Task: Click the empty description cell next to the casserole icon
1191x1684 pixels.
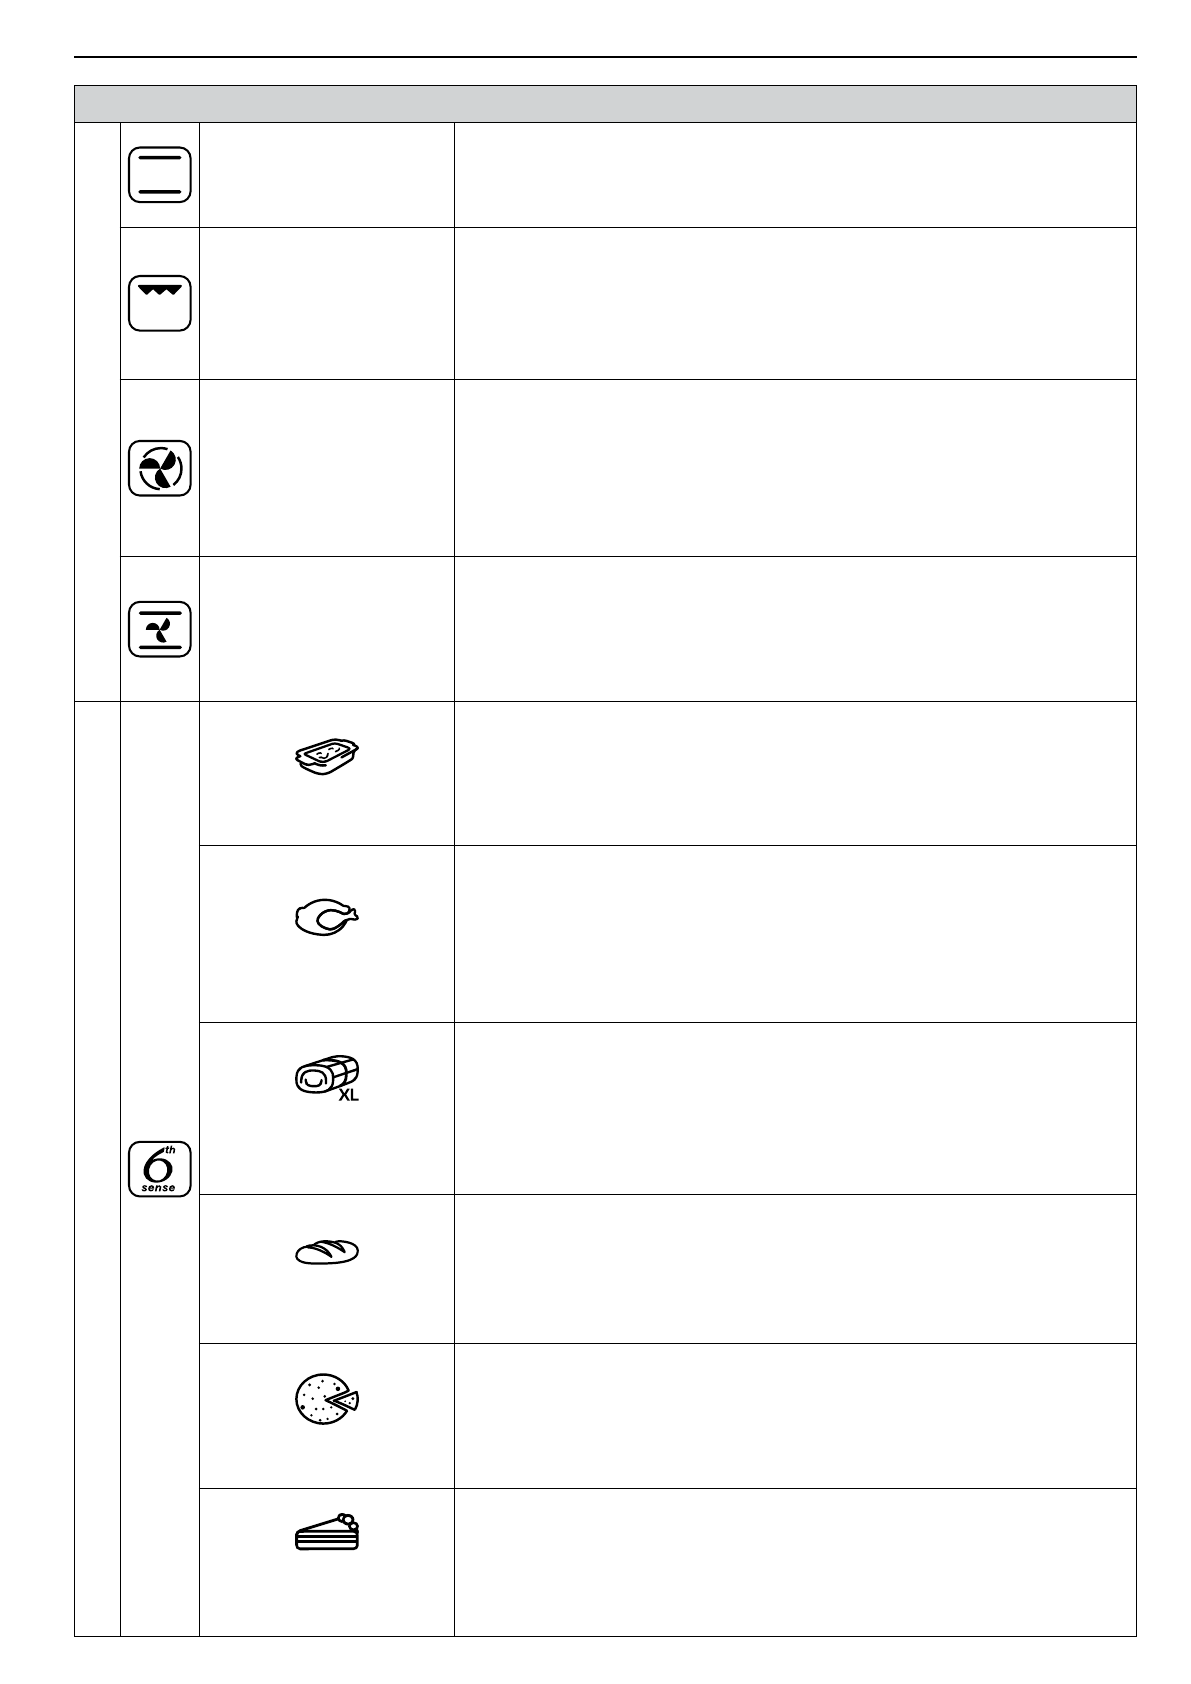Action: coord(795,773)
